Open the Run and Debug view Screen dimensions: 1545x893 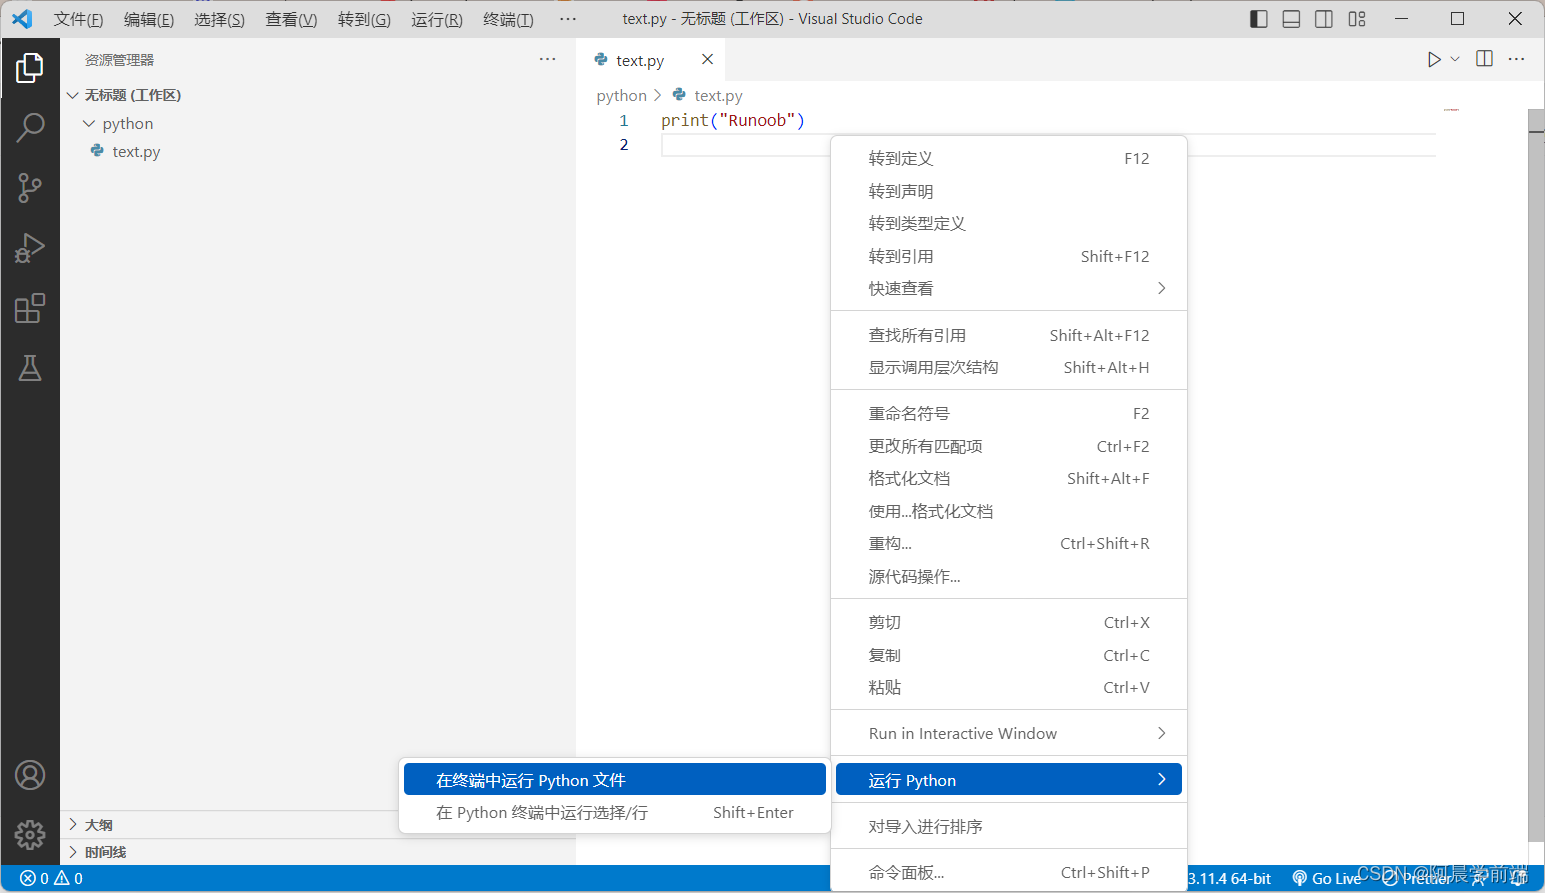tap(30, 248)
